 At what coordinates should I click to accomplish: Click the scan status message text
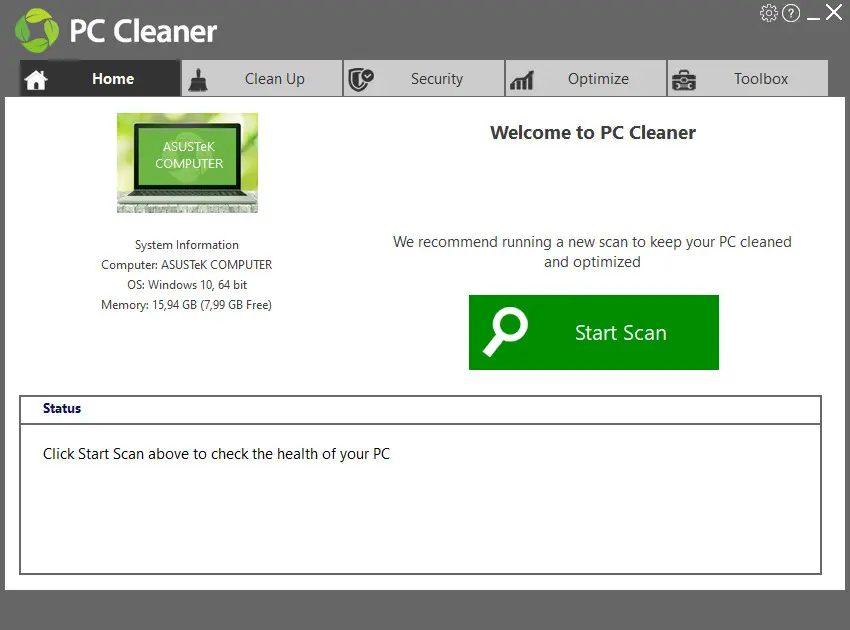[x=215, y=453]
